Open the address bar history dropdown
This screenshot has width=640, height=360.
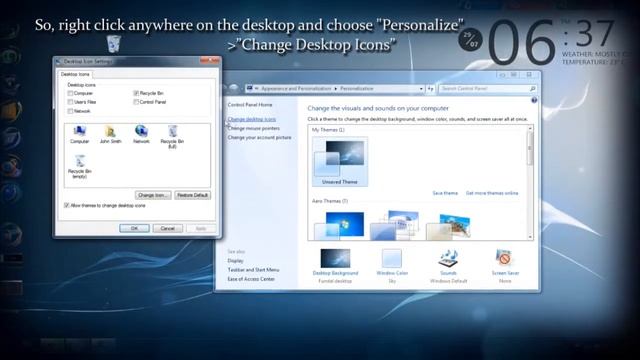click(421, 89)
